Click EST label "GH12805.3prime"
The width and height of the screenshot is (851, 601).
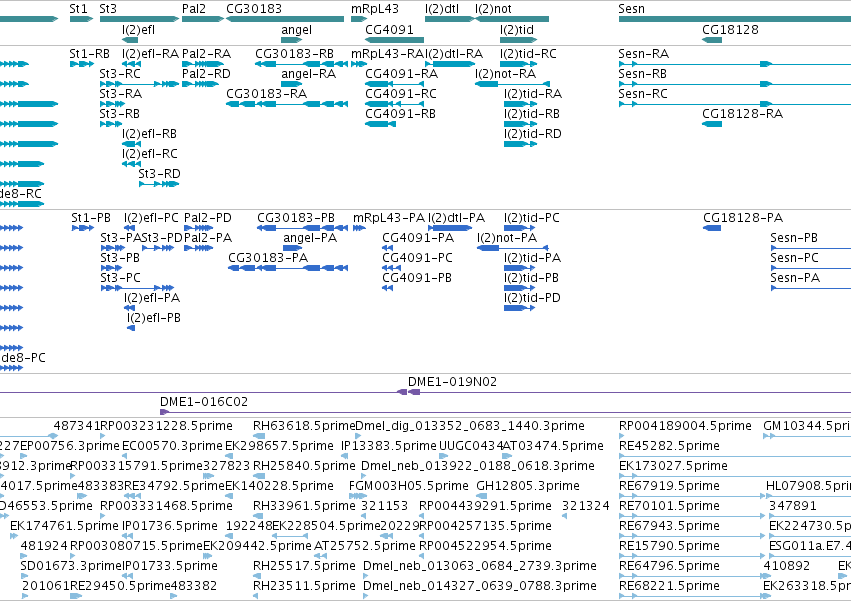(x=528, y=486)
